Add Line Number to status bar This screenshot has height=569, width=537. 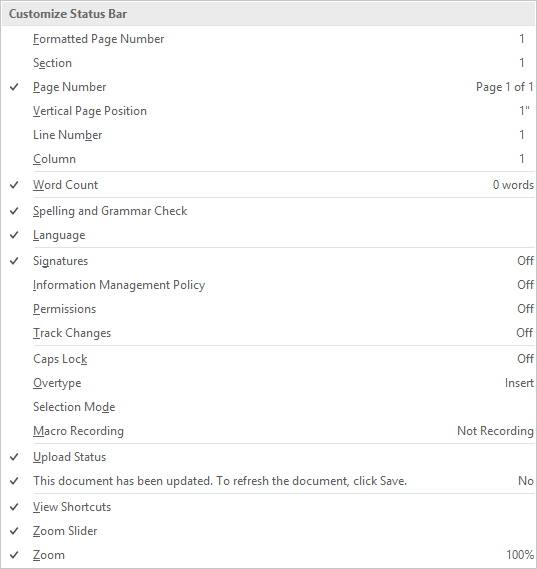268,135
